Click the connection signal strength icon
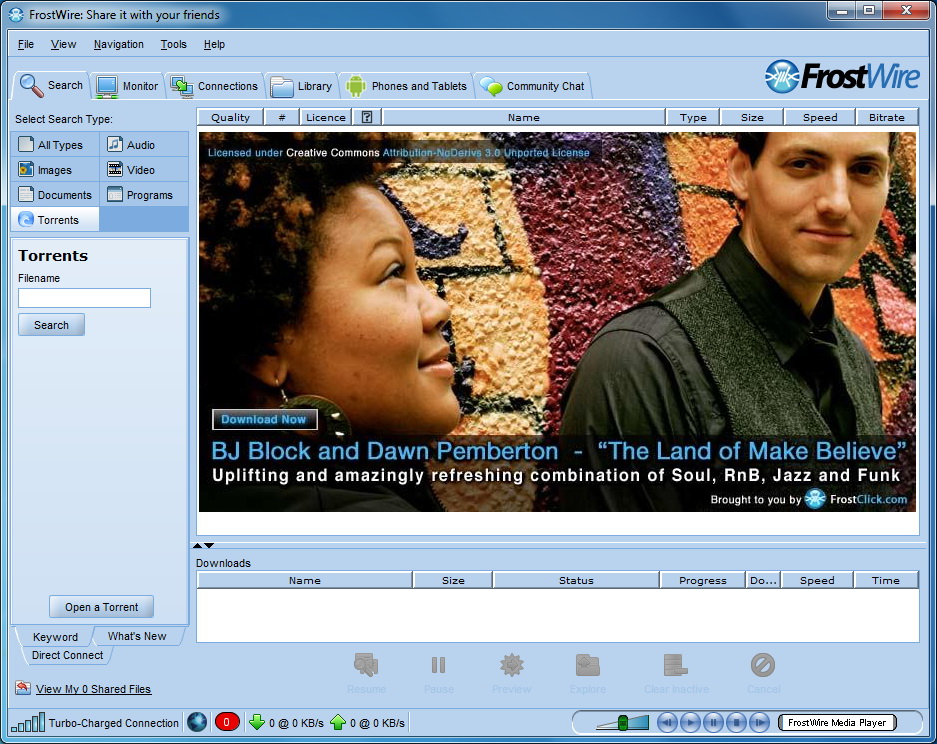 (27, 722)
